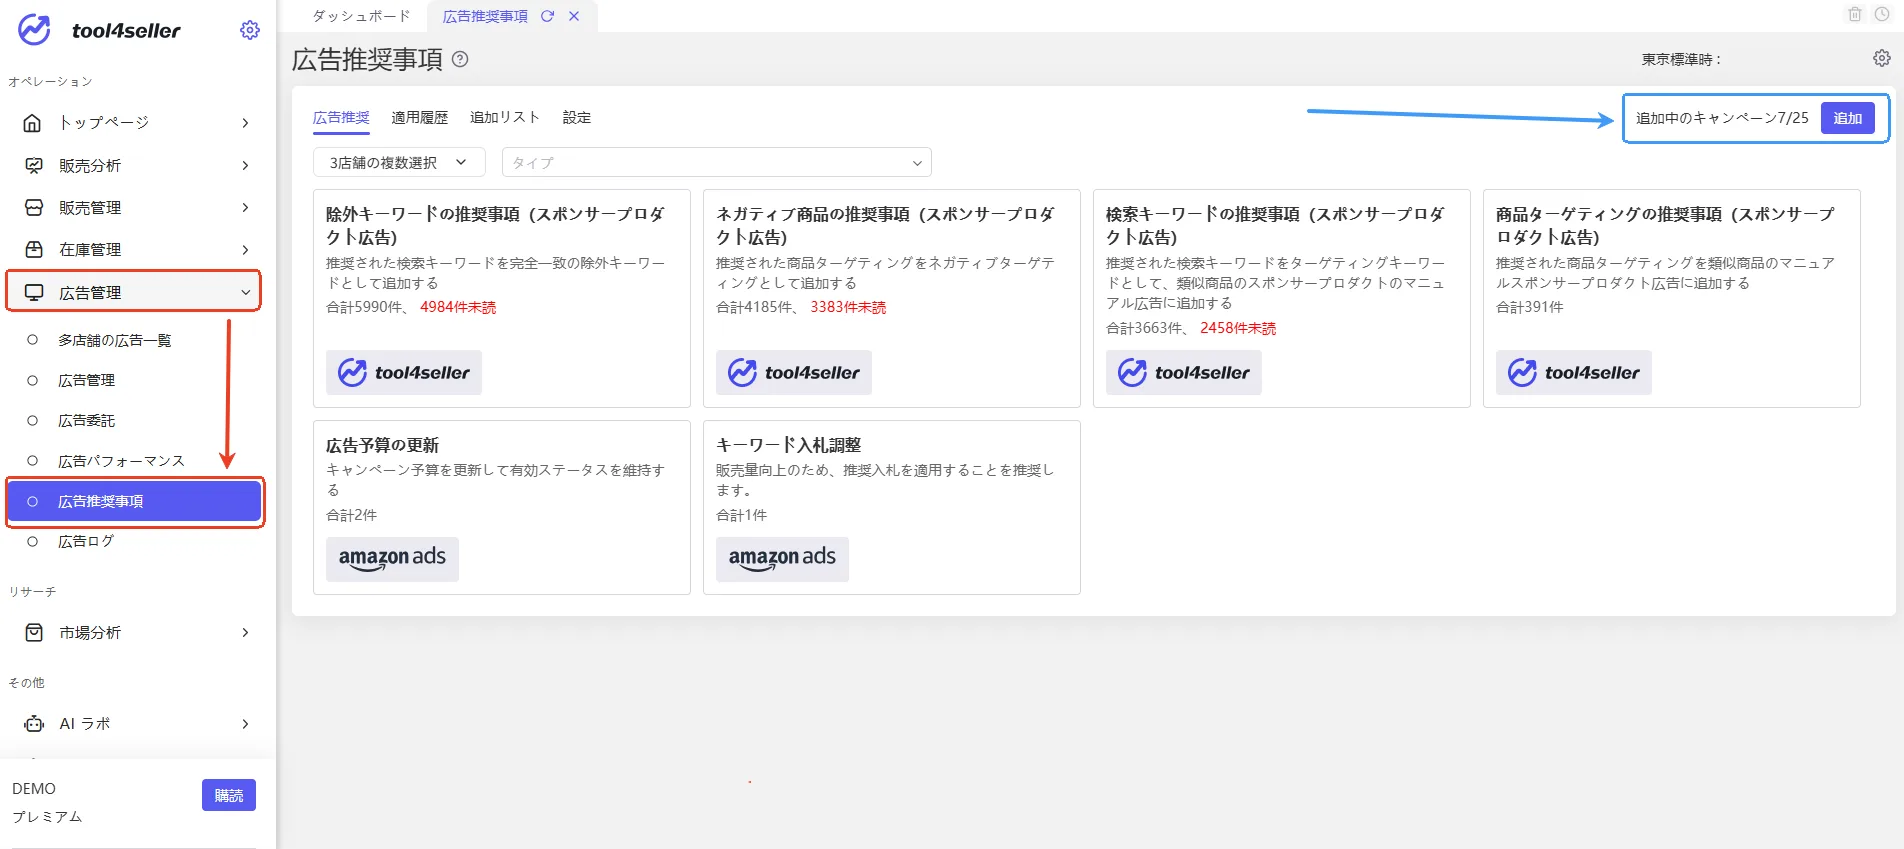Click the 販売管理 store icon

(33, 207)
